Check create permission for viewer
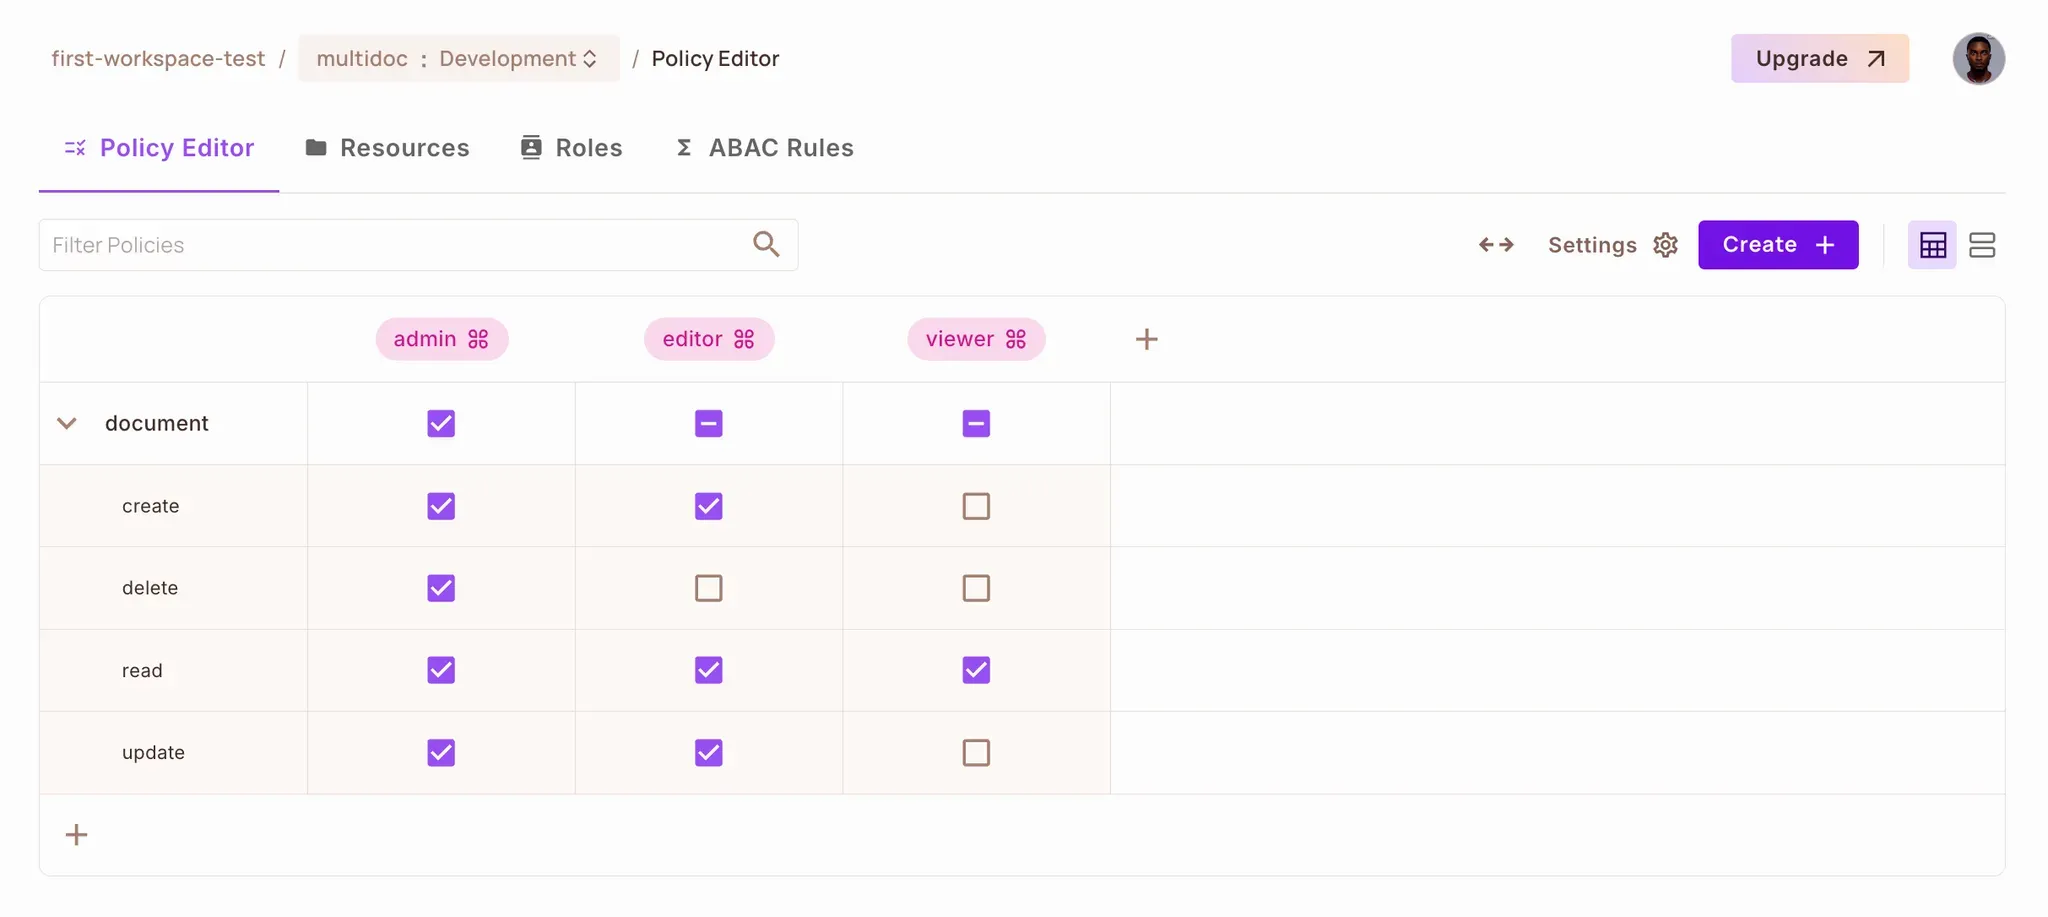Screen dimensions: 2048x917 tap(976, 506)
